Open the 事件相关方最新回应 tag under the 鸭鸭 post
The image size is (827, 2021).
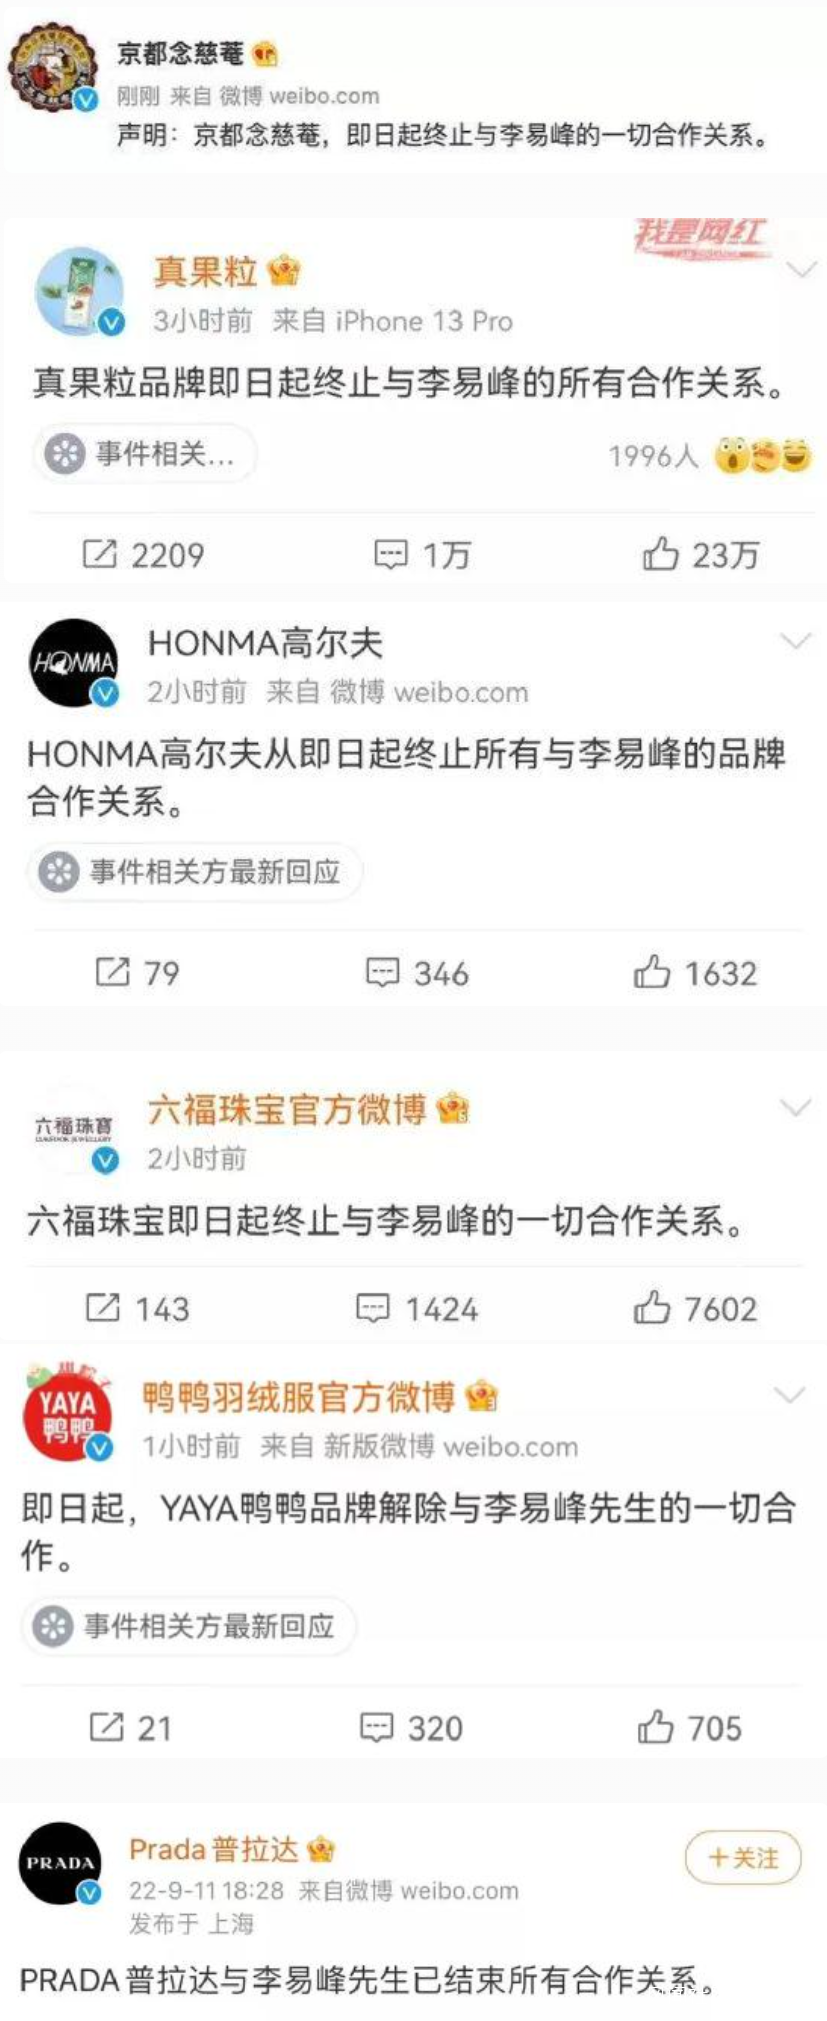point(188,1626)
